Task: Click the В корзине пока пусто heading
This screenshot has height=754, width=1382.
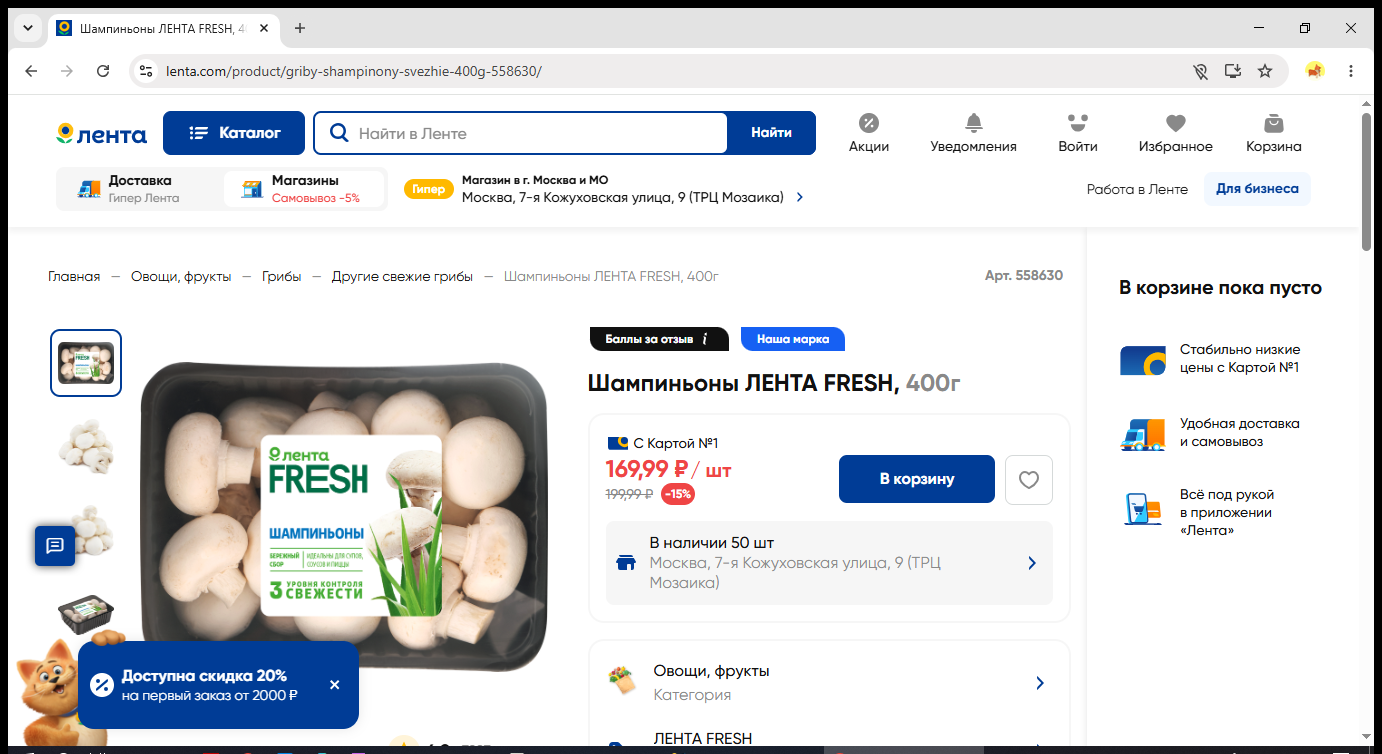Action: (x=1220, y=288)
